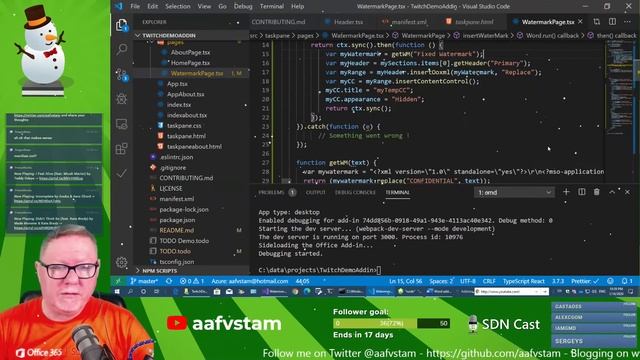Viewport: 640px width, 360px height.
Task: Open the remote window indicator in status bar
Action: [x=118, y=281]
